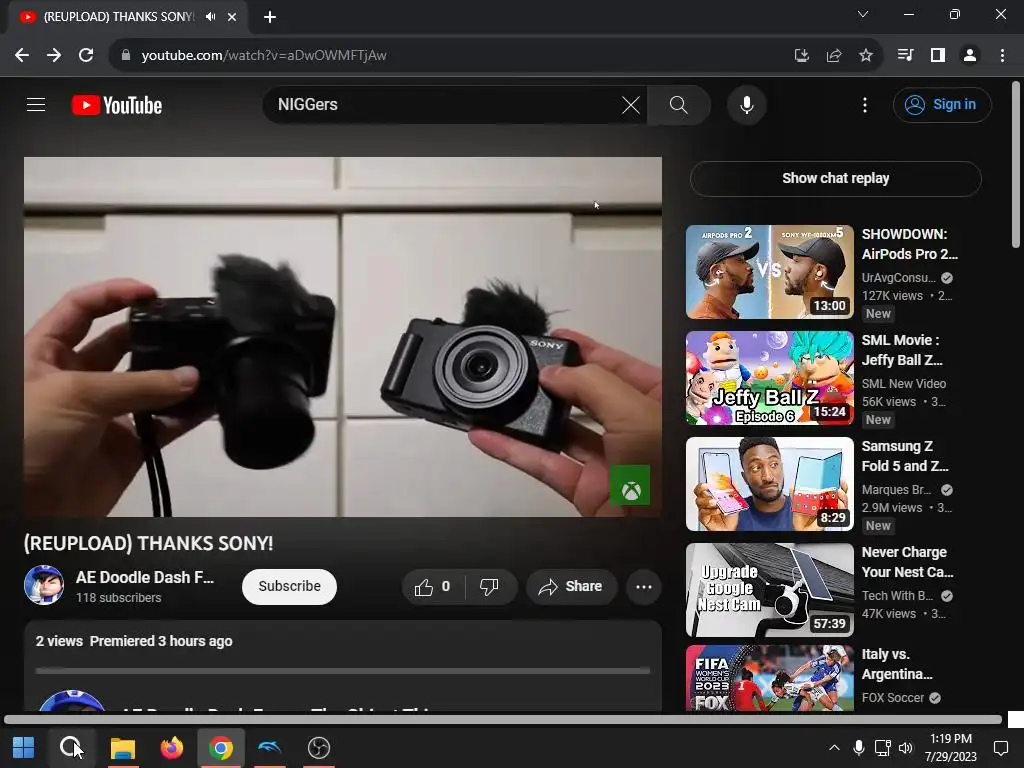
Task: Open the AE Doodle Dash channel avatar
Action: (x=44, y=585)
